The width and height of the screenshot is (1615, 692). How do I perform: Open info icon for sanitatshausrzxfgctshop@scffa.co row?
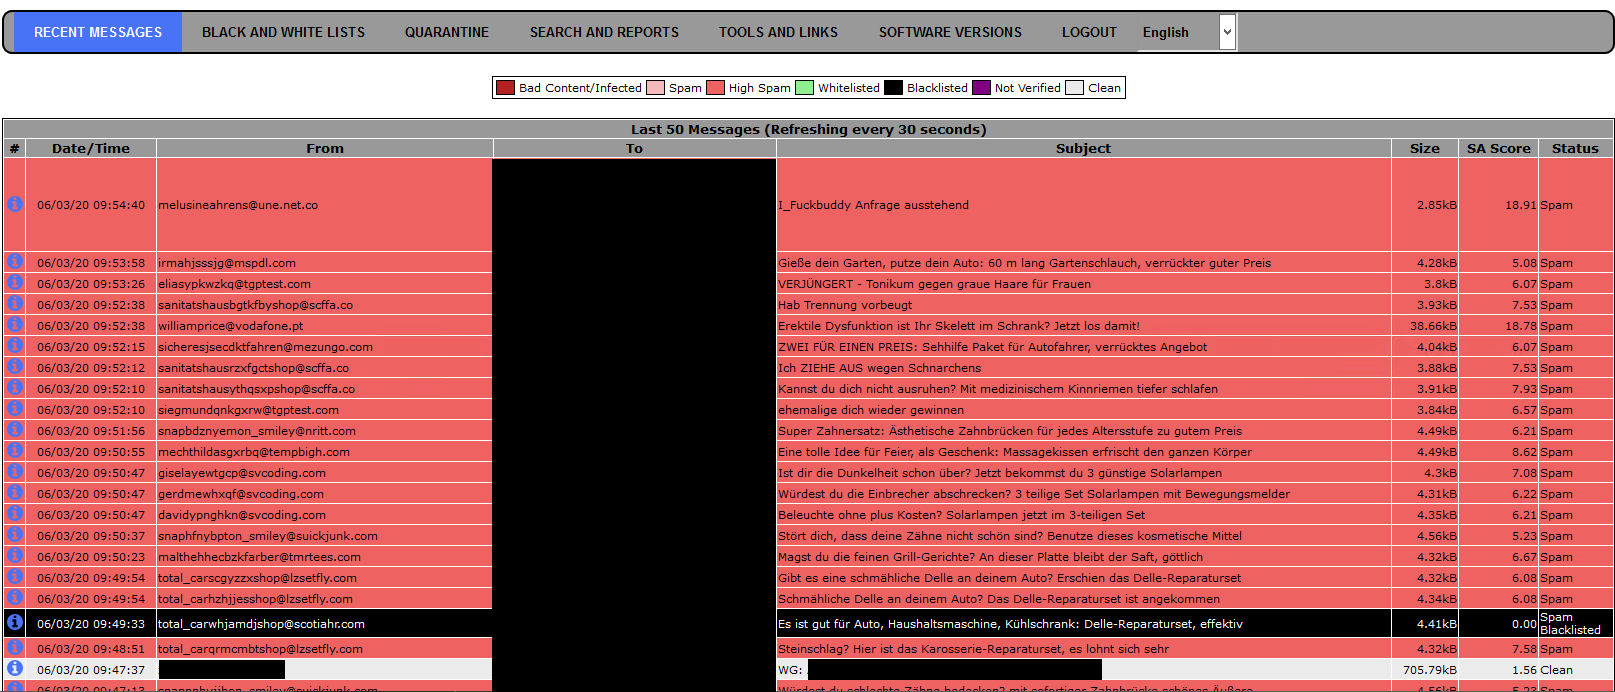pyautogui.click(x=15, y=367)
